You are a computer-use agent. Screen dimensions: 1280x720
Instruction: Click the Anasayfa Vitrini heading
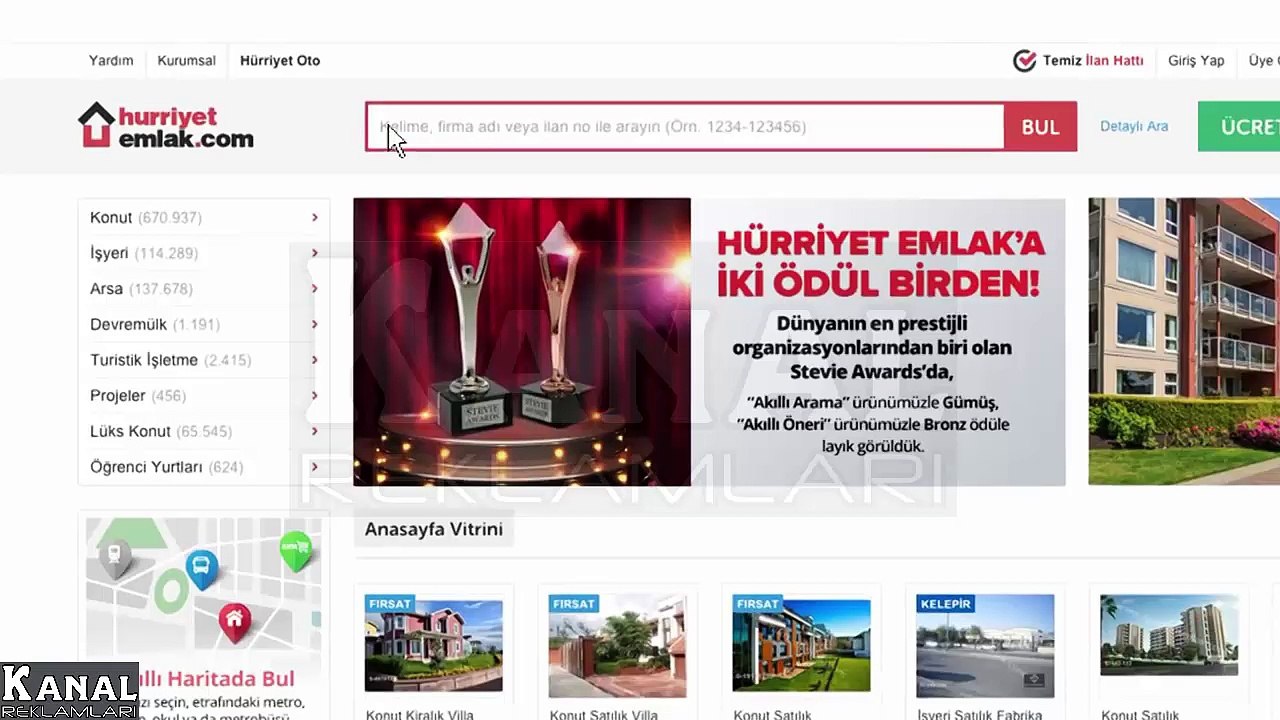pyautogui.click(x=434, y=529)
